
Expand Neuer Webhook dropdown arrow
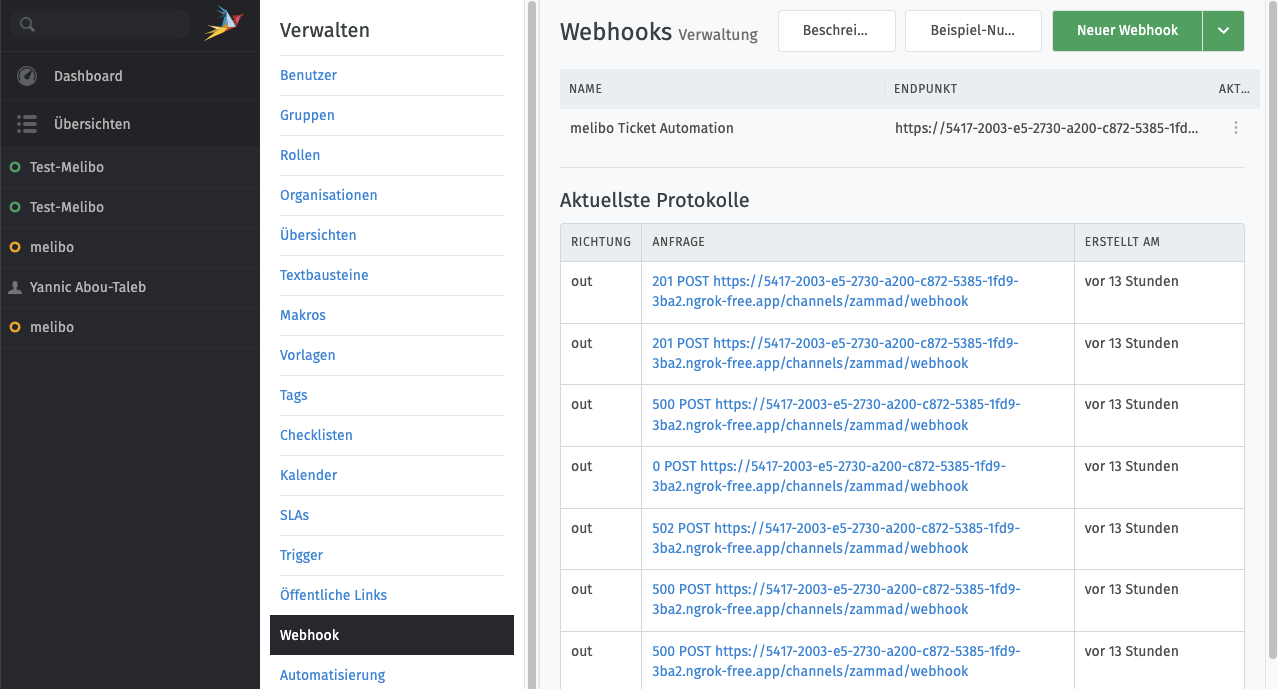point(1224,31)
